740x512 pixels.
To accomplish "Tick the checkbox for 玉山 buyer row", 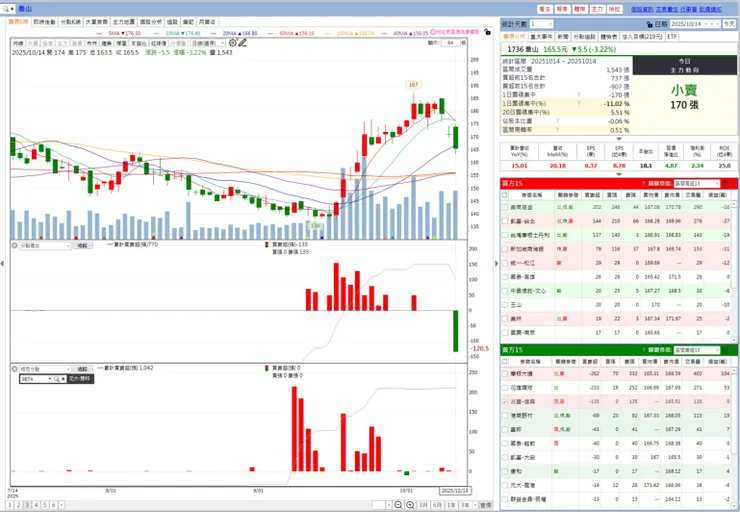I will point(505,305).
